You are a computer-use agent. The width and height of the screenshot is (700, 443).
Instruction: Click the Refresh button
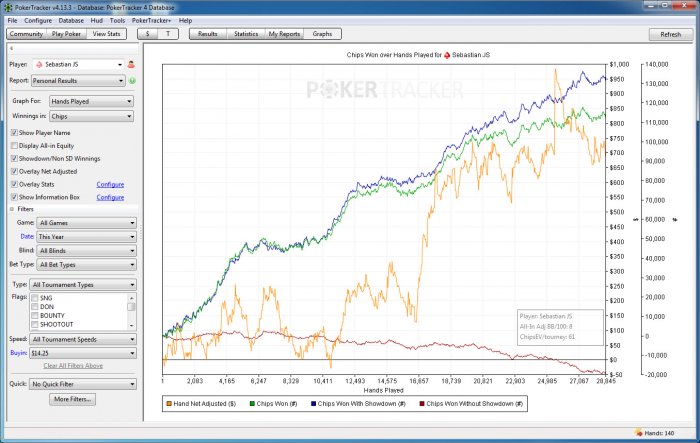pyautogui.click(x=671, y=34)
